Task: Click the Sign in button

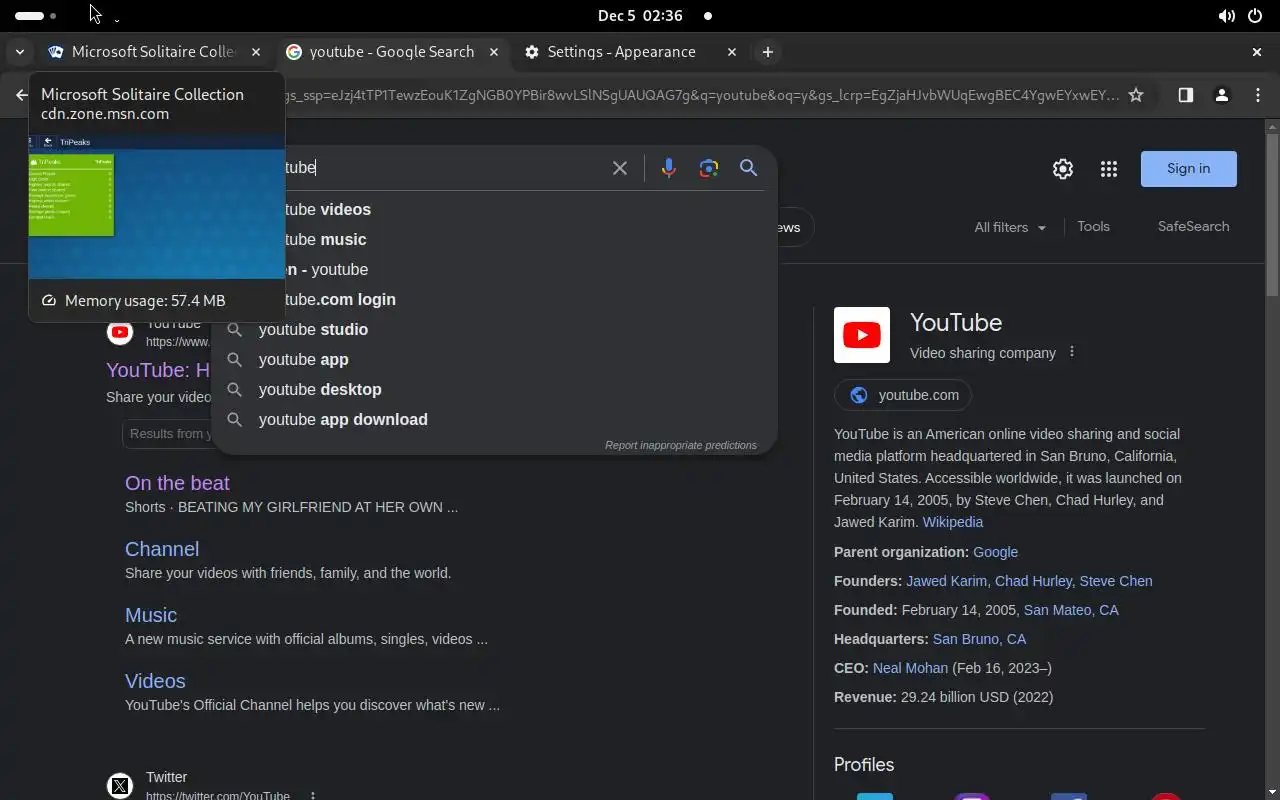Action: [x=1188, y=169]
